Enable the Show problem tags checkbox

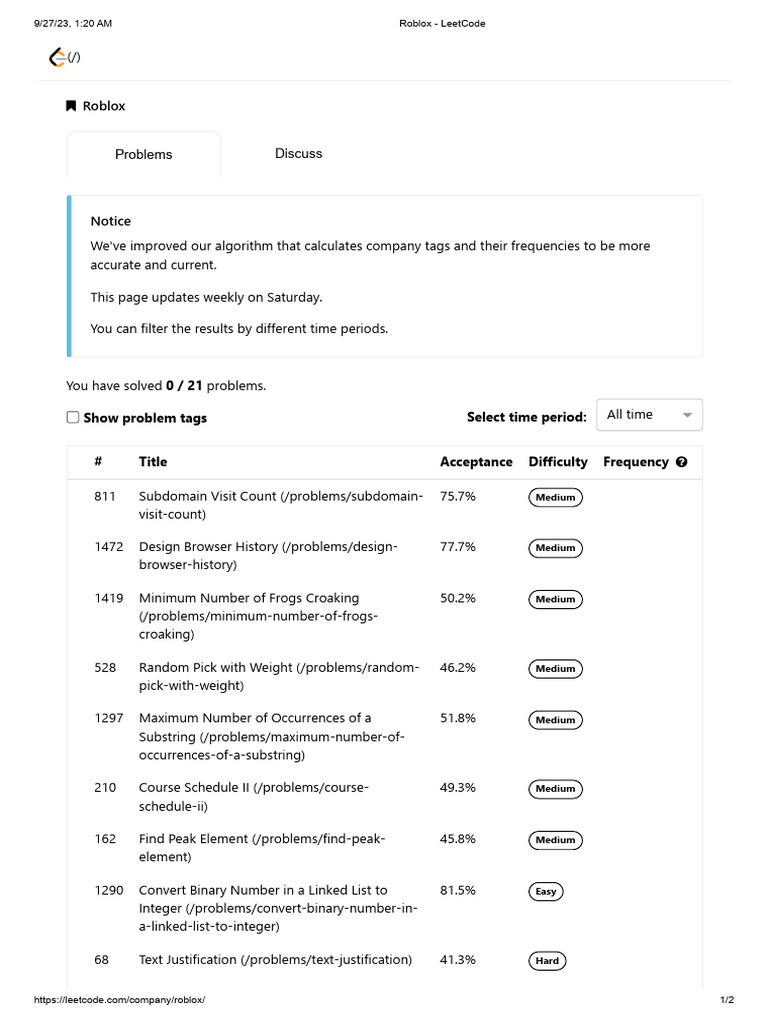[73, 417]
